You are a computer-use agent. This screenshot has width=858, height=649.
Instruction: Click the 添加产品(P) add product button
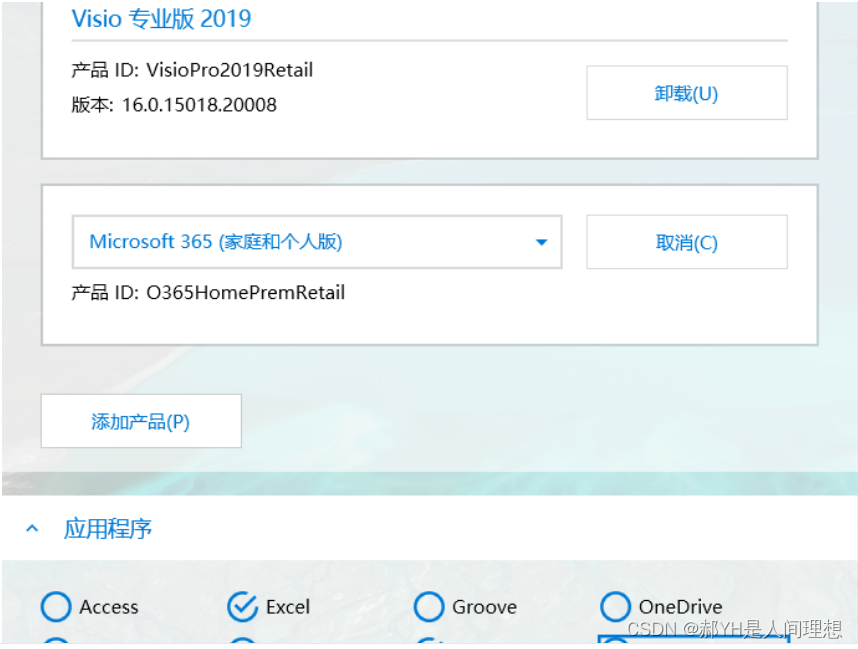coord(141,421)
